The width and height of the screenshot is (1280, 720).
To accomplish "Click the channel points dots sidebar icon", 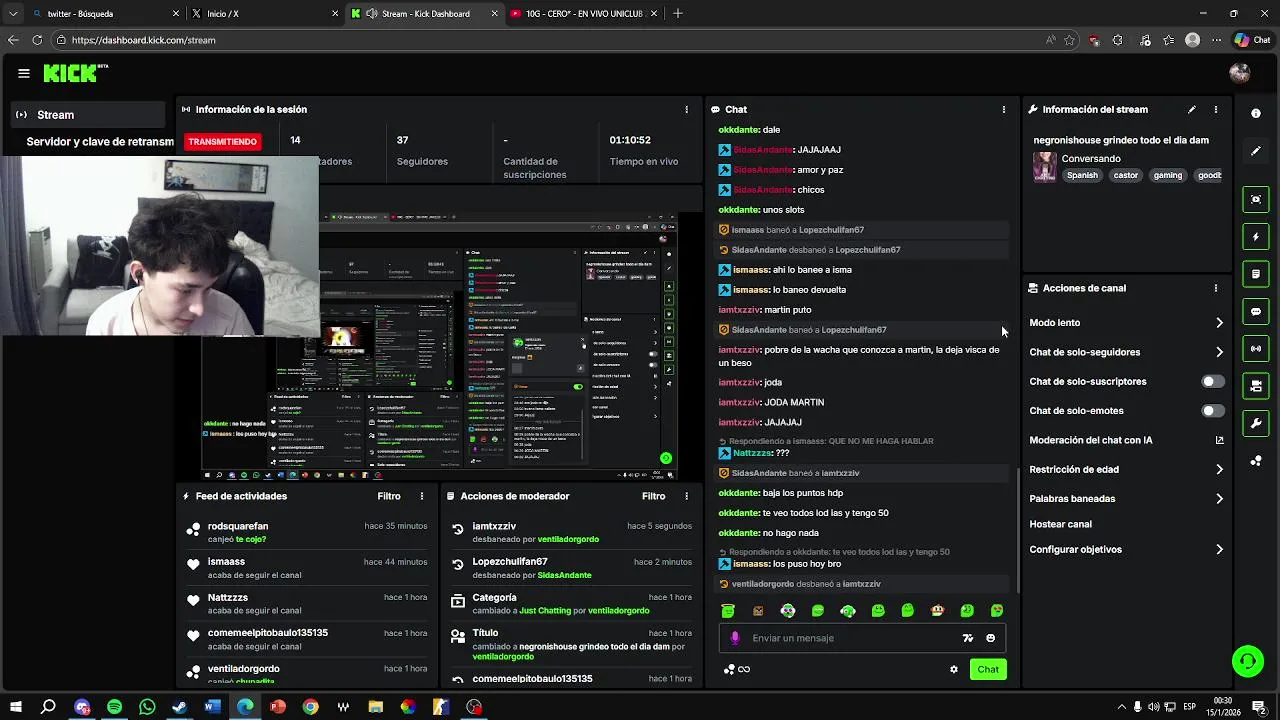I will [1256, 461].
